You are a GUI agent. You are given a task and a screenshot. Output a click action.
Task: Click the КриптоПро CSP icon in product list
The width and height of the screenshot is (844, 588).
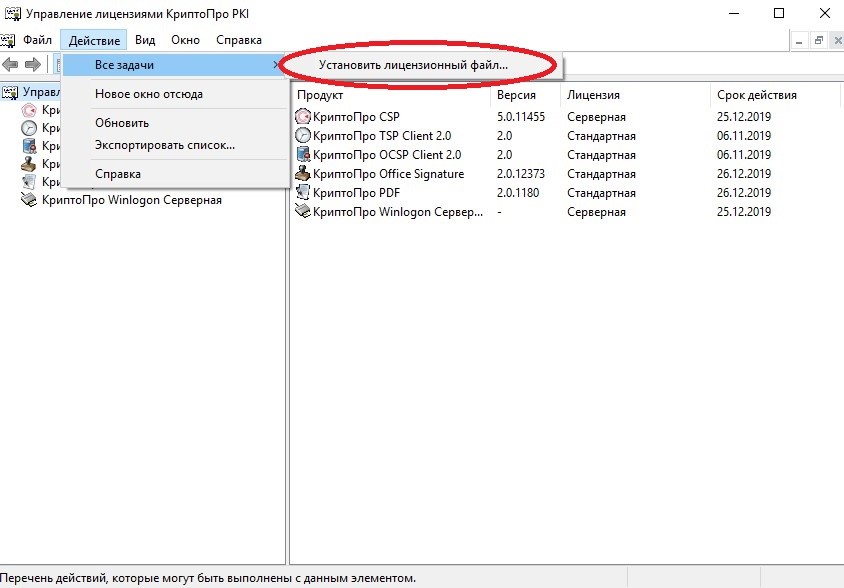(303, 116)
